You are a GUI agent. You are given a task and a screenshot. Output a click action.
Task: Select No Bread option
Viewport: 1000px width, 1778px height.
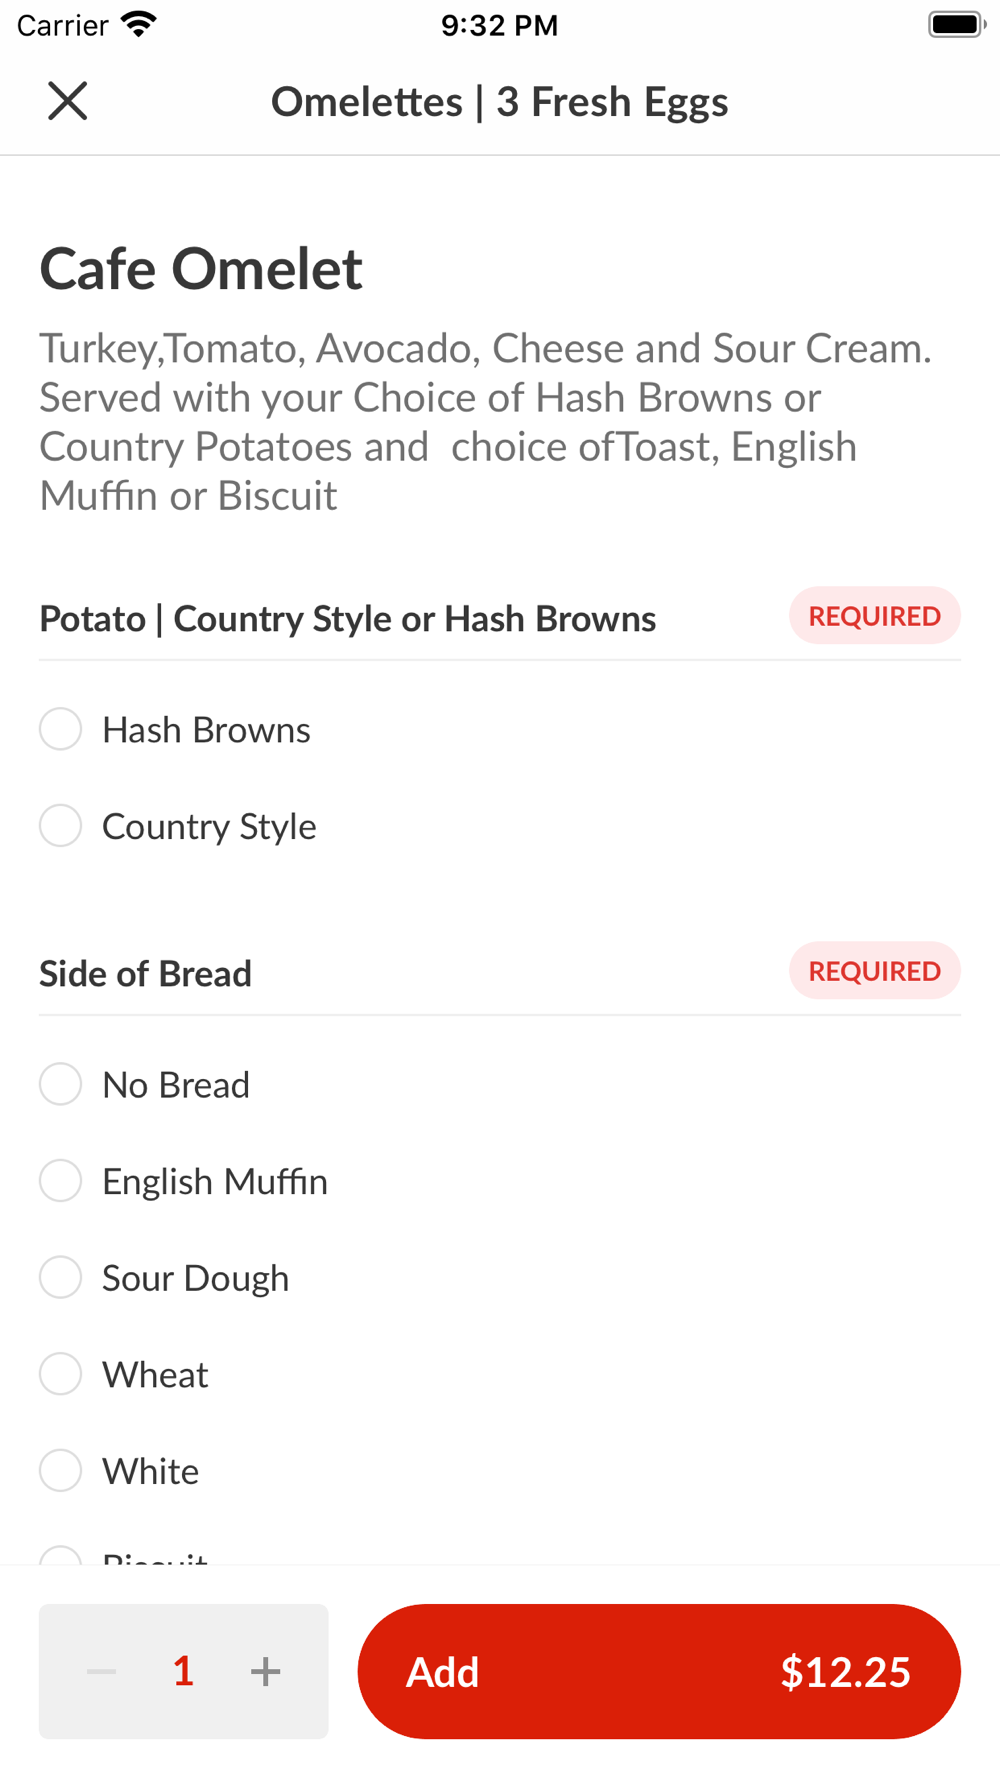61,1084
